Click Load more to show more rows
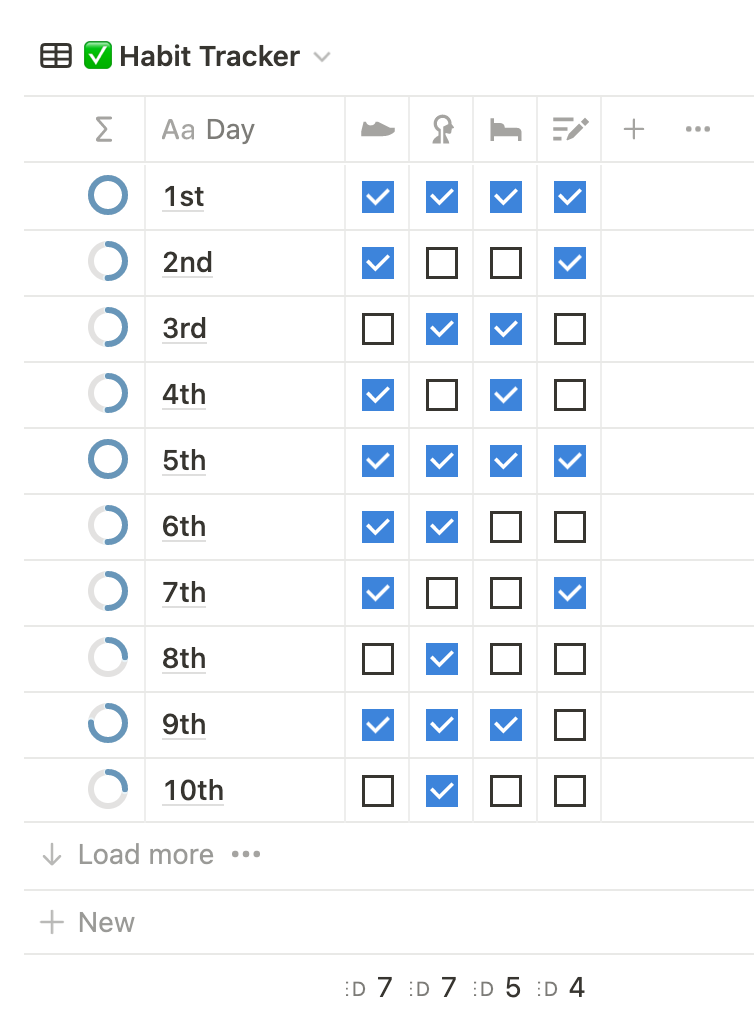Image resolution: width=754 pixels, height=1012 pixels. point(146,855)
